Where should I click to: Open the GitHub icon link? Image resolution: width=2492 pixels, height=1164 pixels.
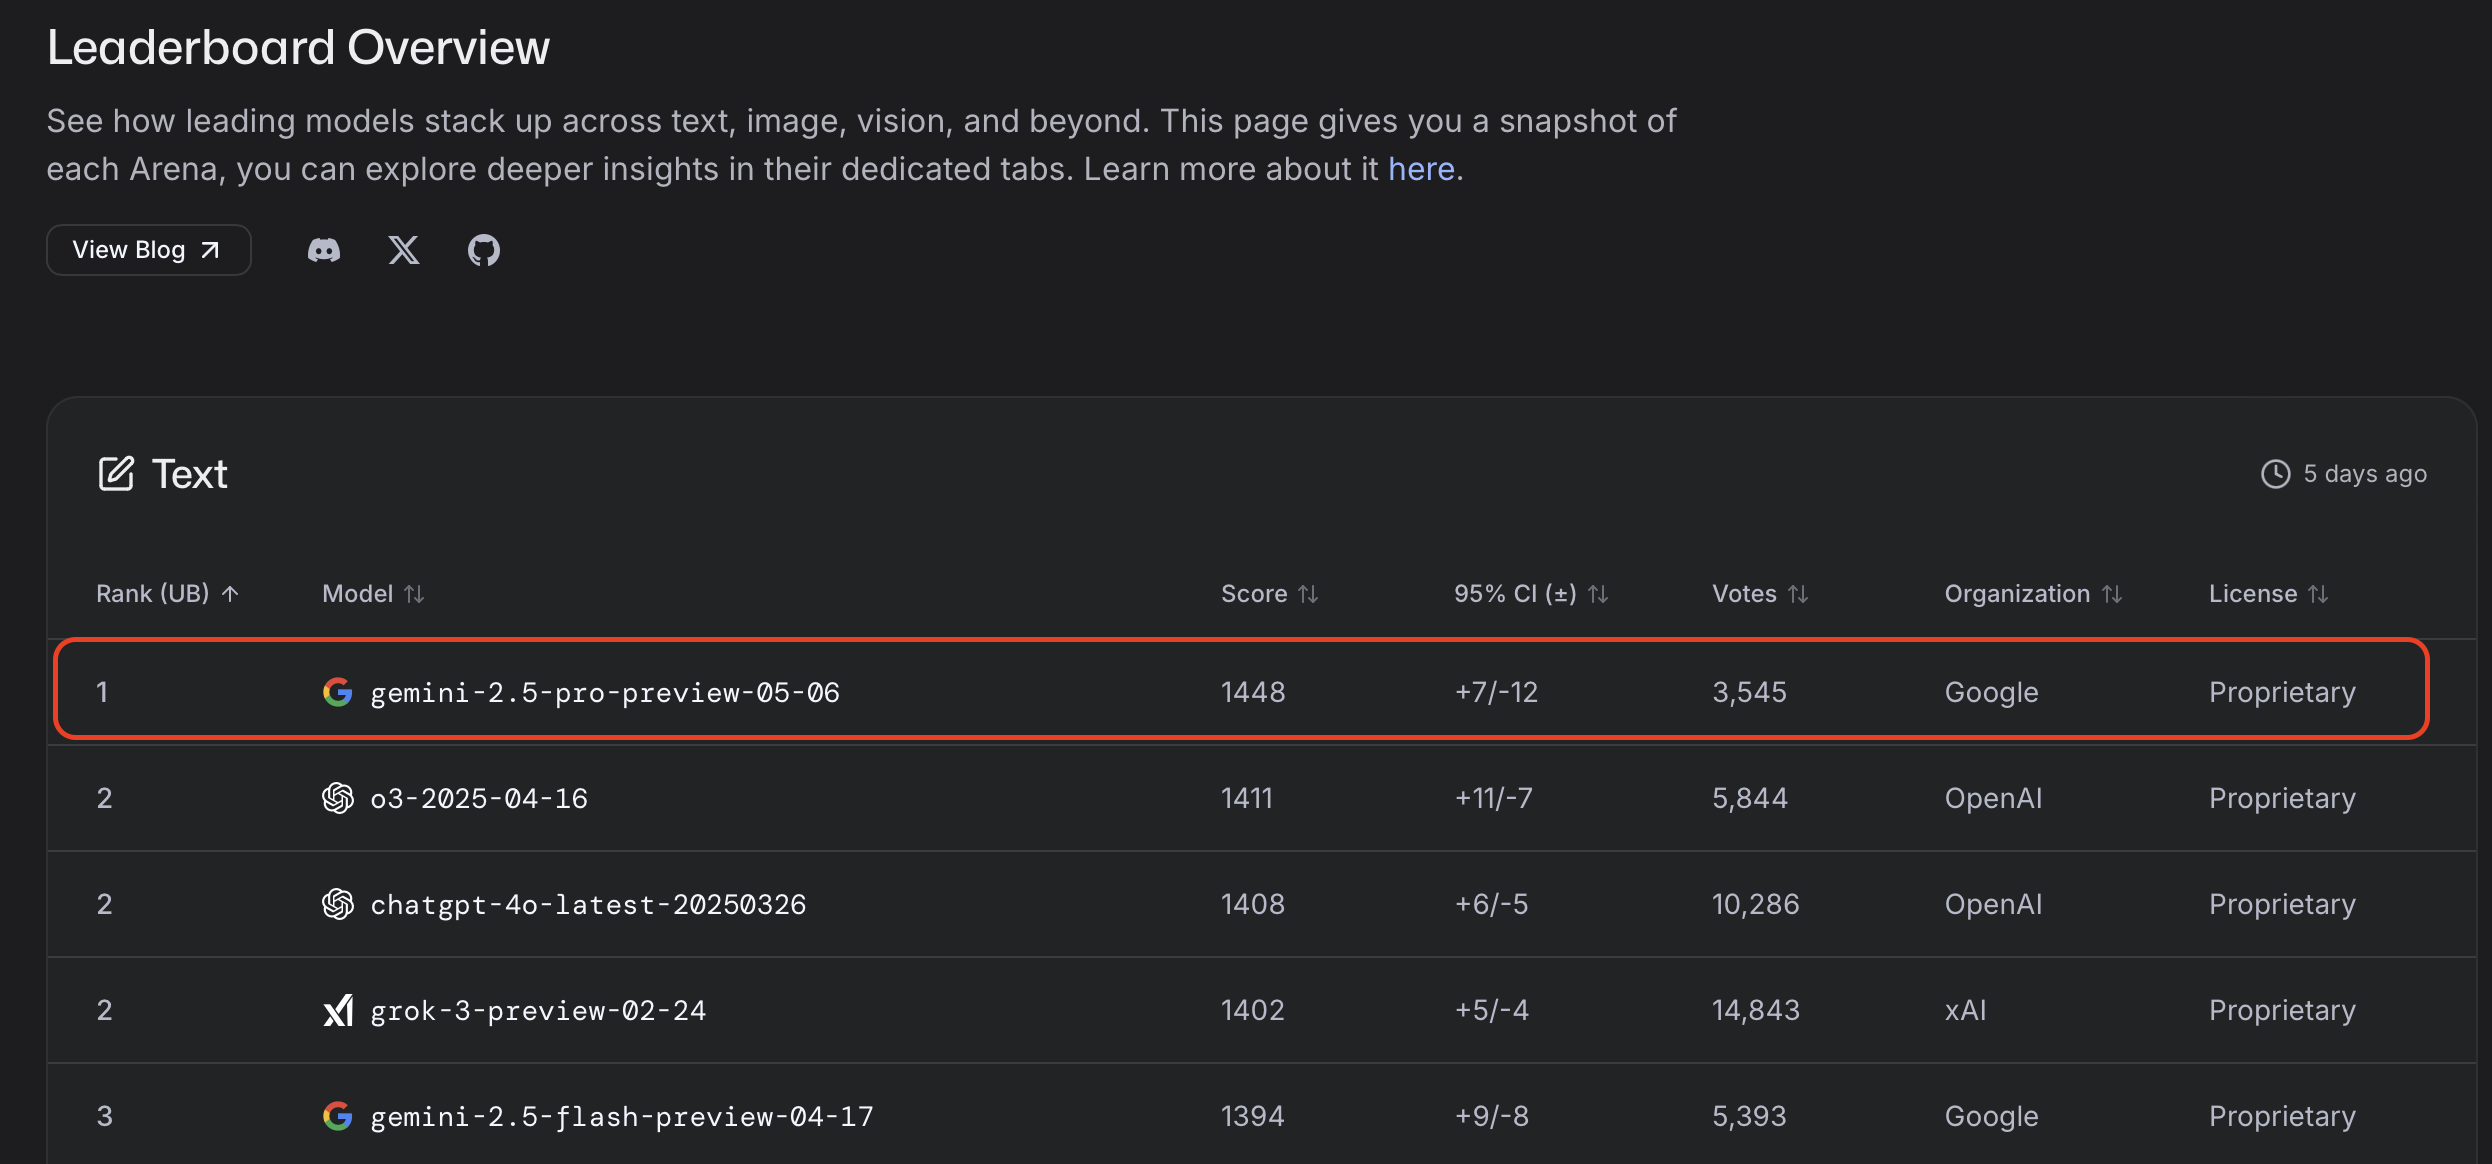(x=484, y=250)
